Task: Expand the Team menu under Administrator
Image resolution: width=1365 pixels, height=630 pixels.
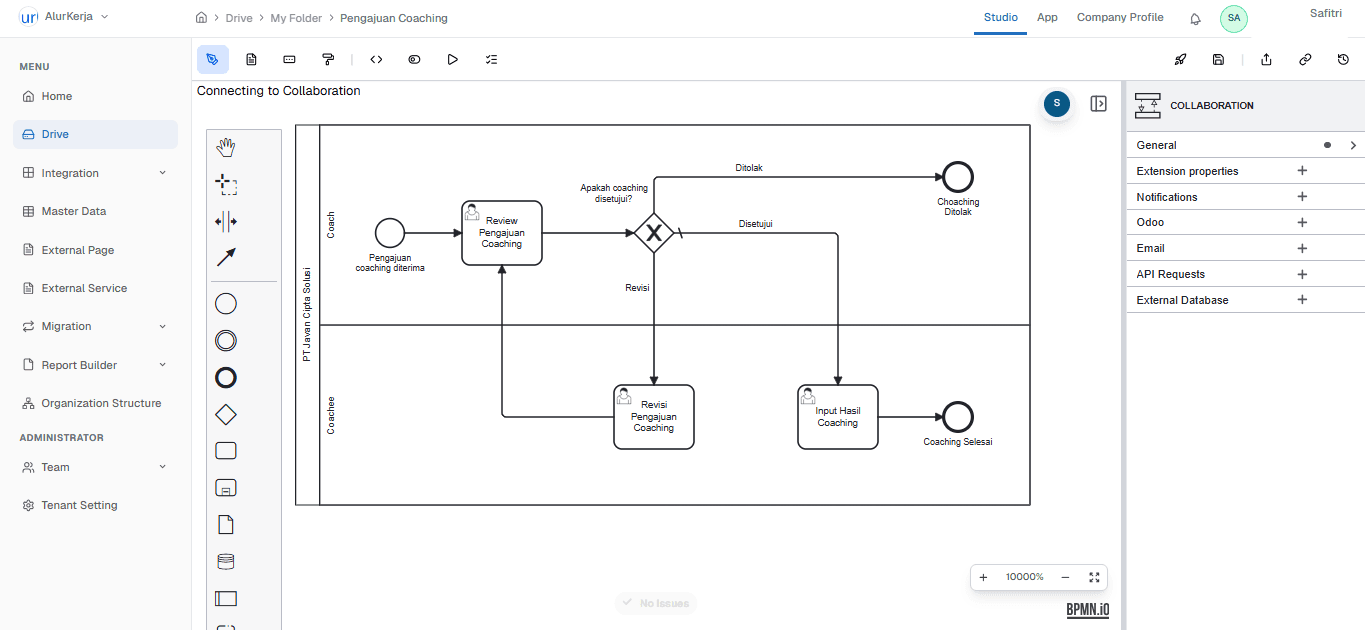Action: [95, 467]
